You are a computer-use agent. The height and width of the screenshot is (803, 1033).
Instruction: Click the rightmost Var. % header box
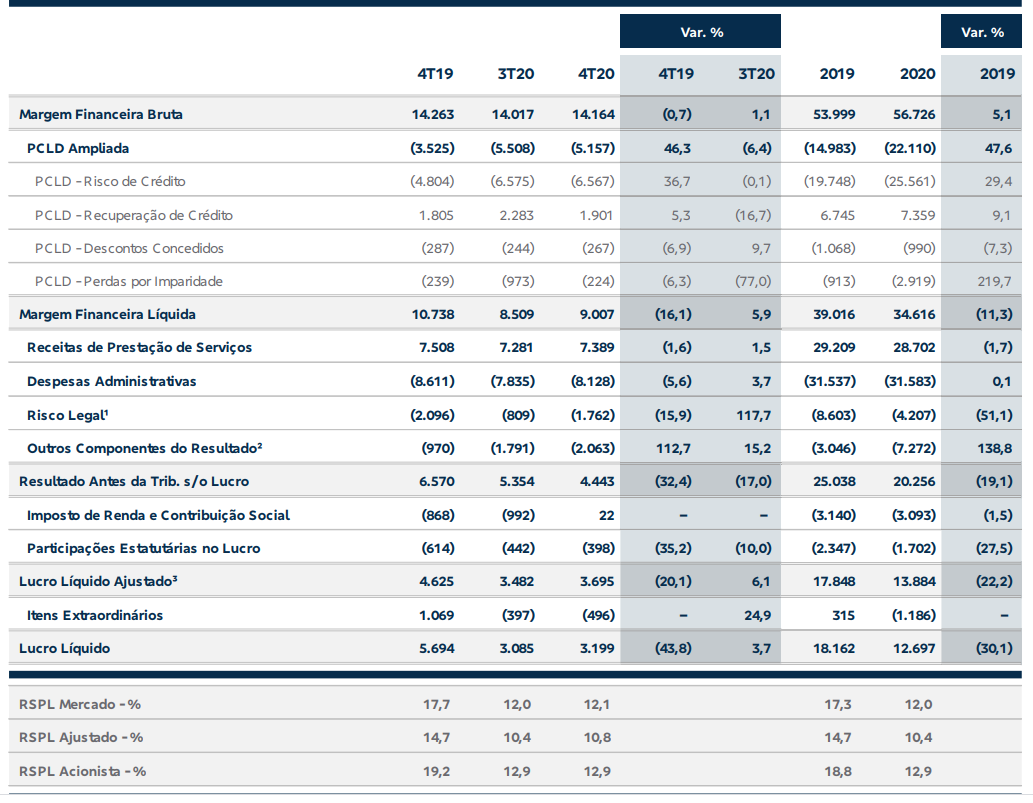click(982, 31)
